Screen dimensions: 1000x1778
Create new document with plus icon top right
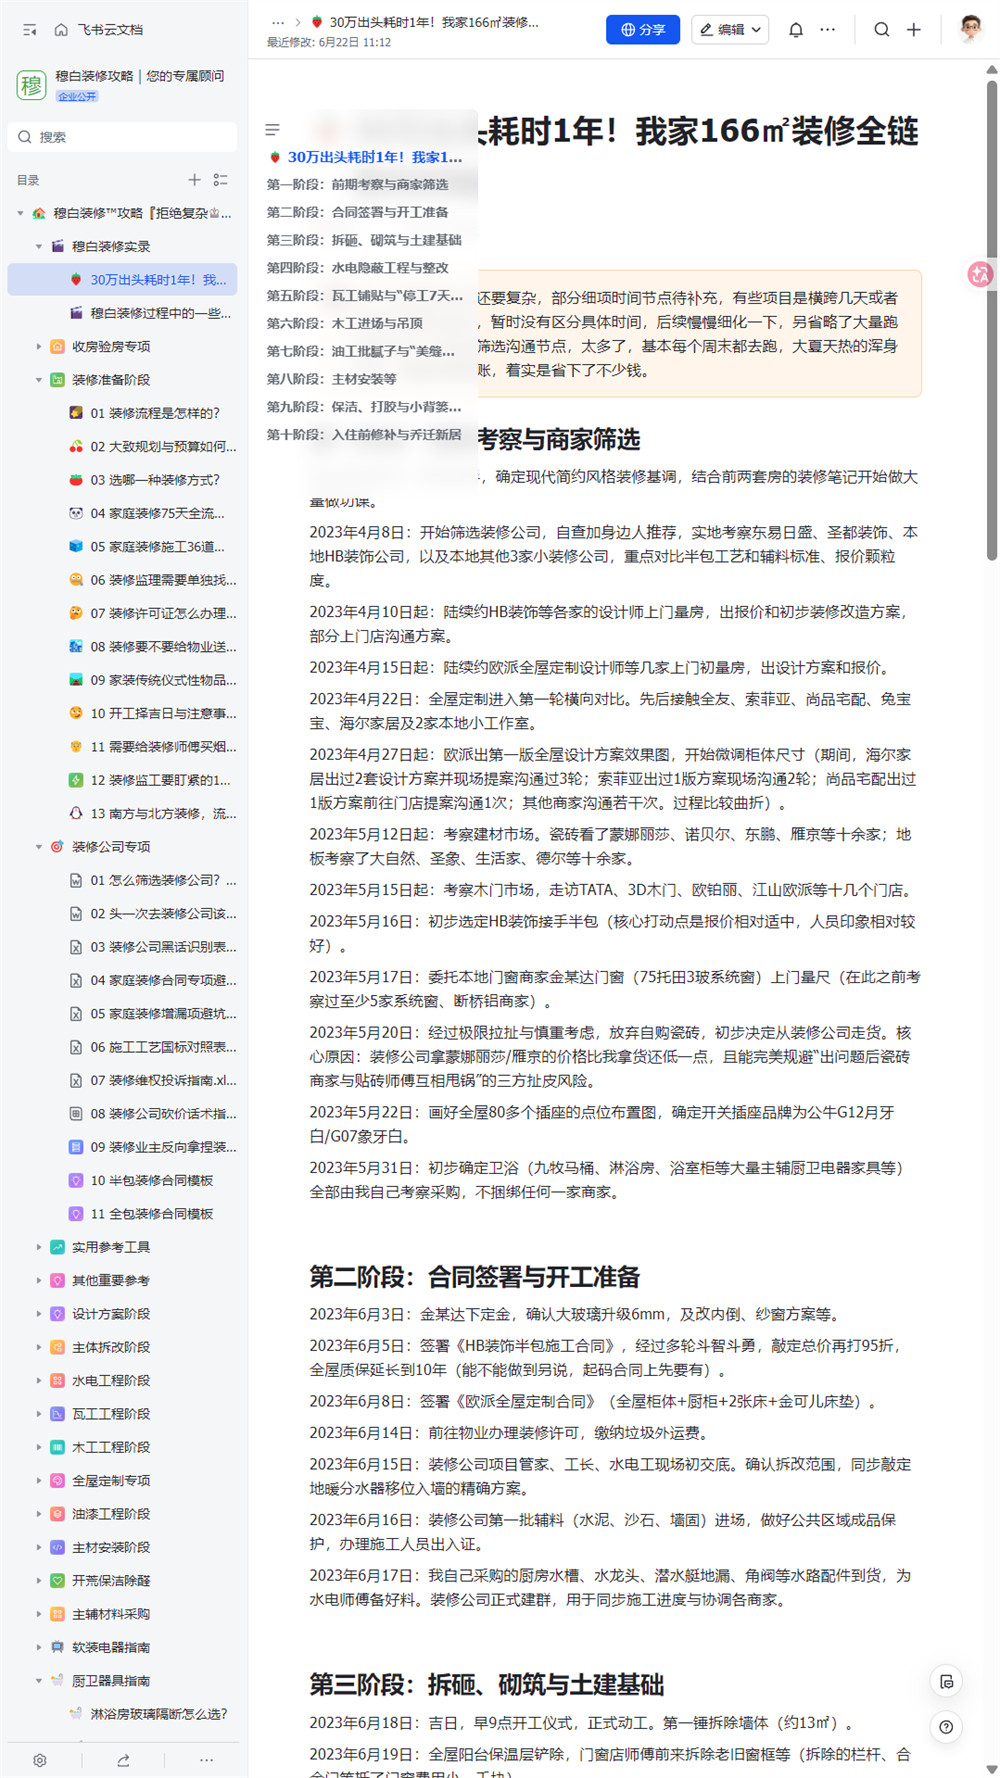tap(913, 30)
